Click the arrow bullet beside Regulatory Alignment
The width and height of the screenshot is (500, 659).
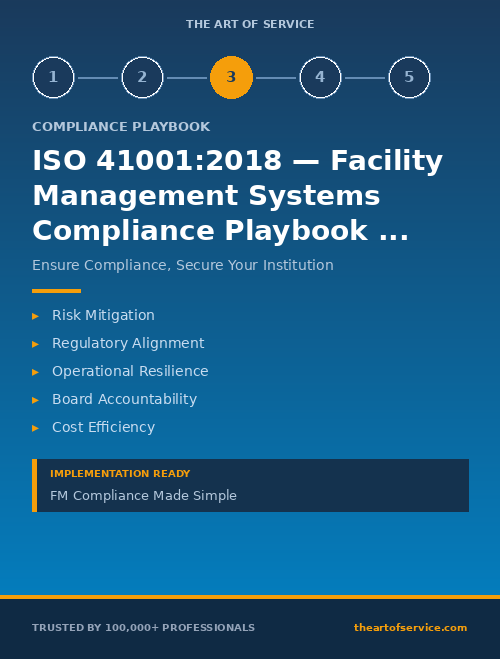[x=35, y=344]
